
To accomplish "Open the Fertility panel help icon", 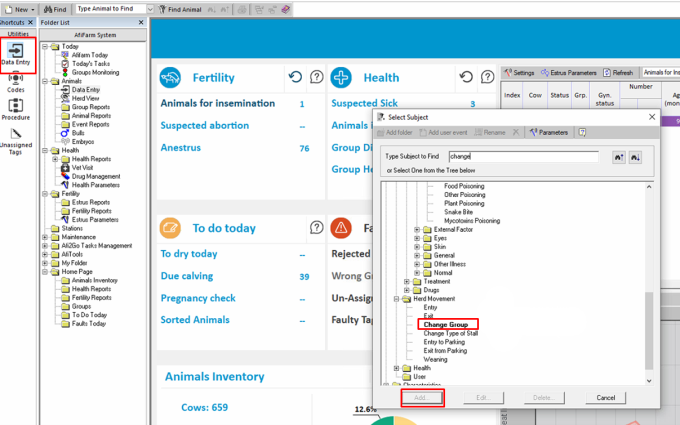I will 317,77.
